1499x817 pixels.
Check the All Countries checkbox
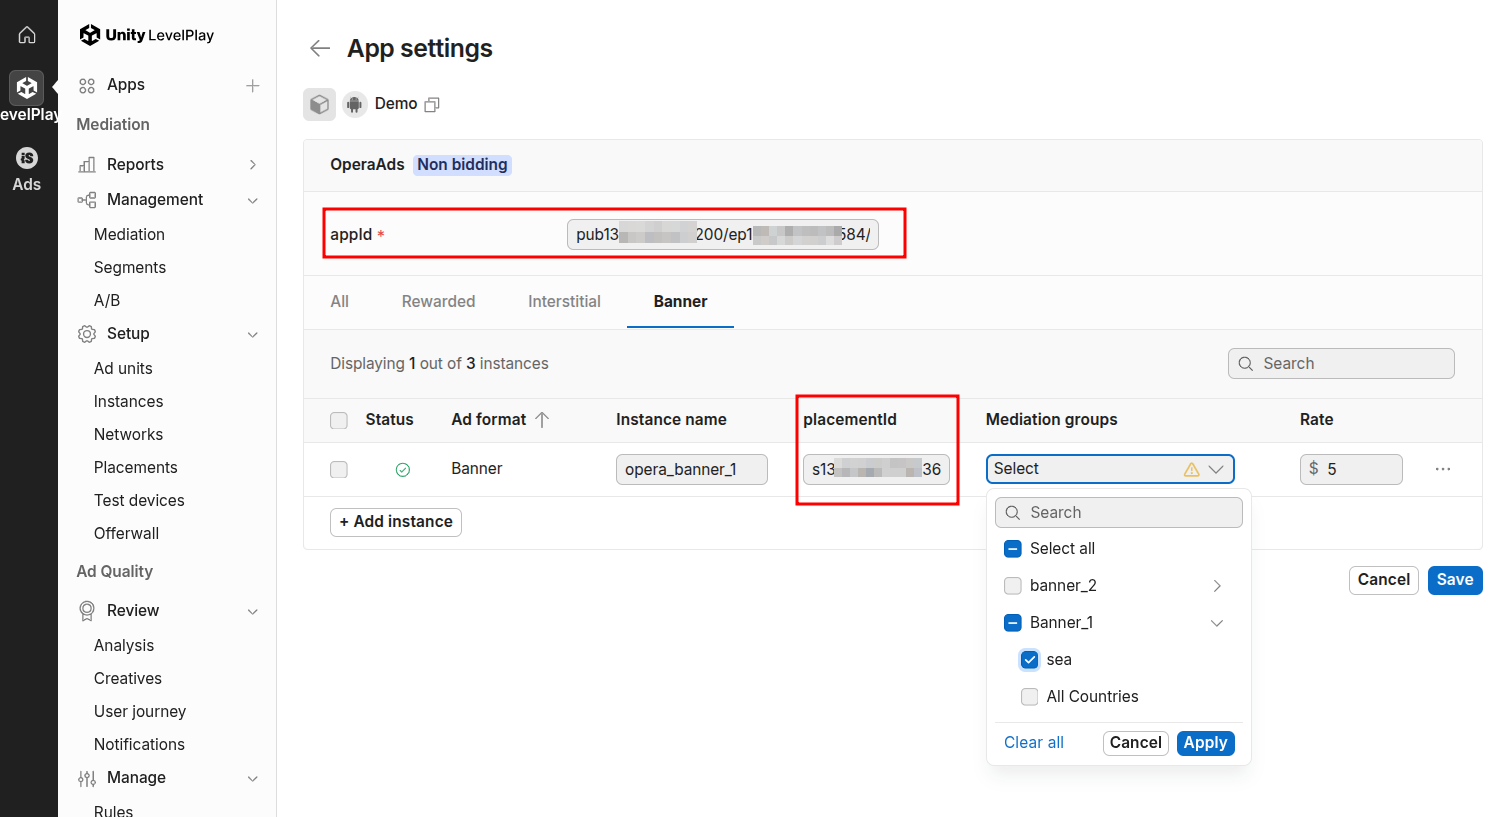pyautogui.click(x=1029, y=697)
